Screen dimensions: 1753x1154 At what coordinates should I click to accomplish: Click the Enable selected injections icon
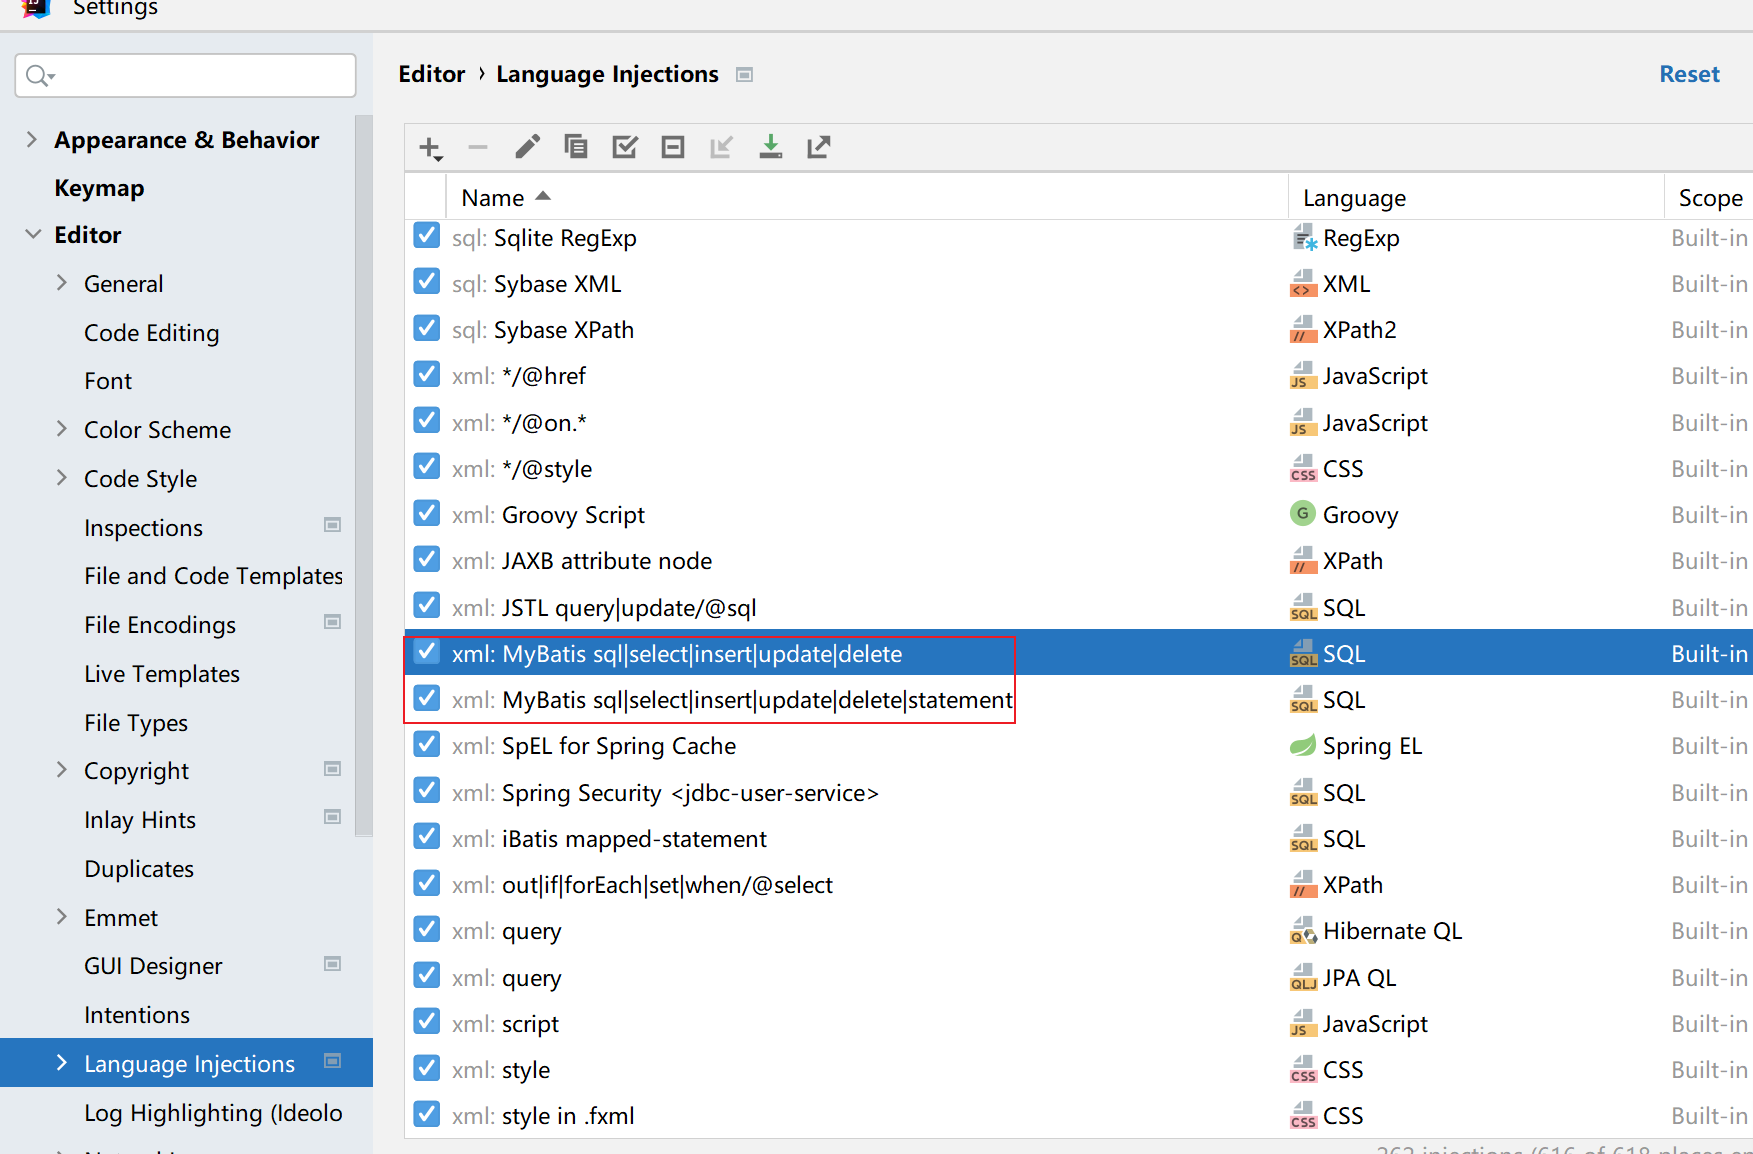[x=625, y=147]
